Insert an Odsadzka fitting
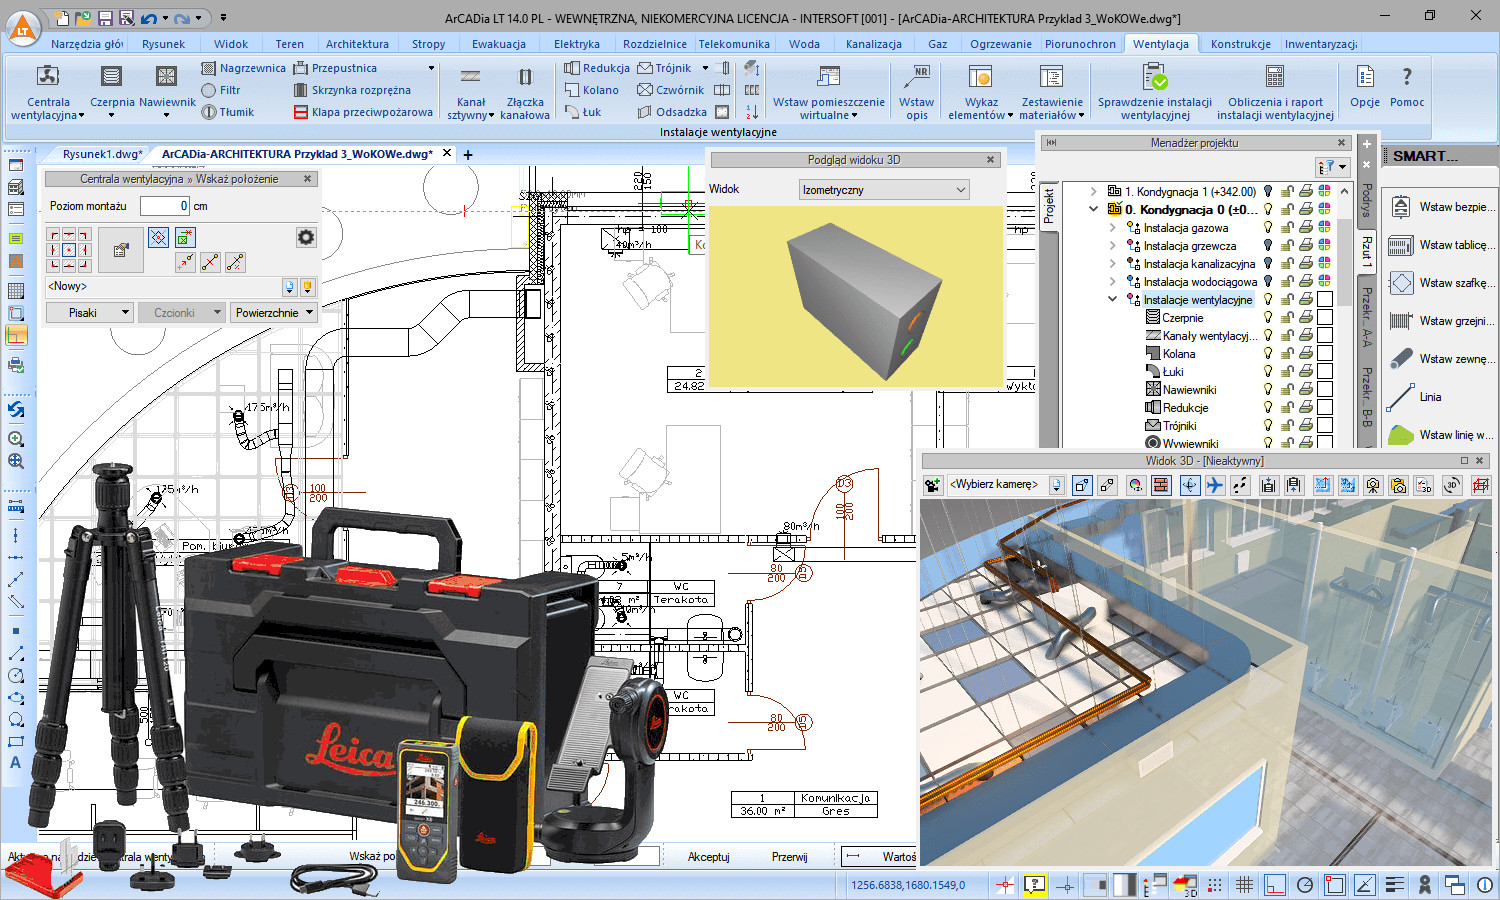1500x900 pixels. (672, 112)
